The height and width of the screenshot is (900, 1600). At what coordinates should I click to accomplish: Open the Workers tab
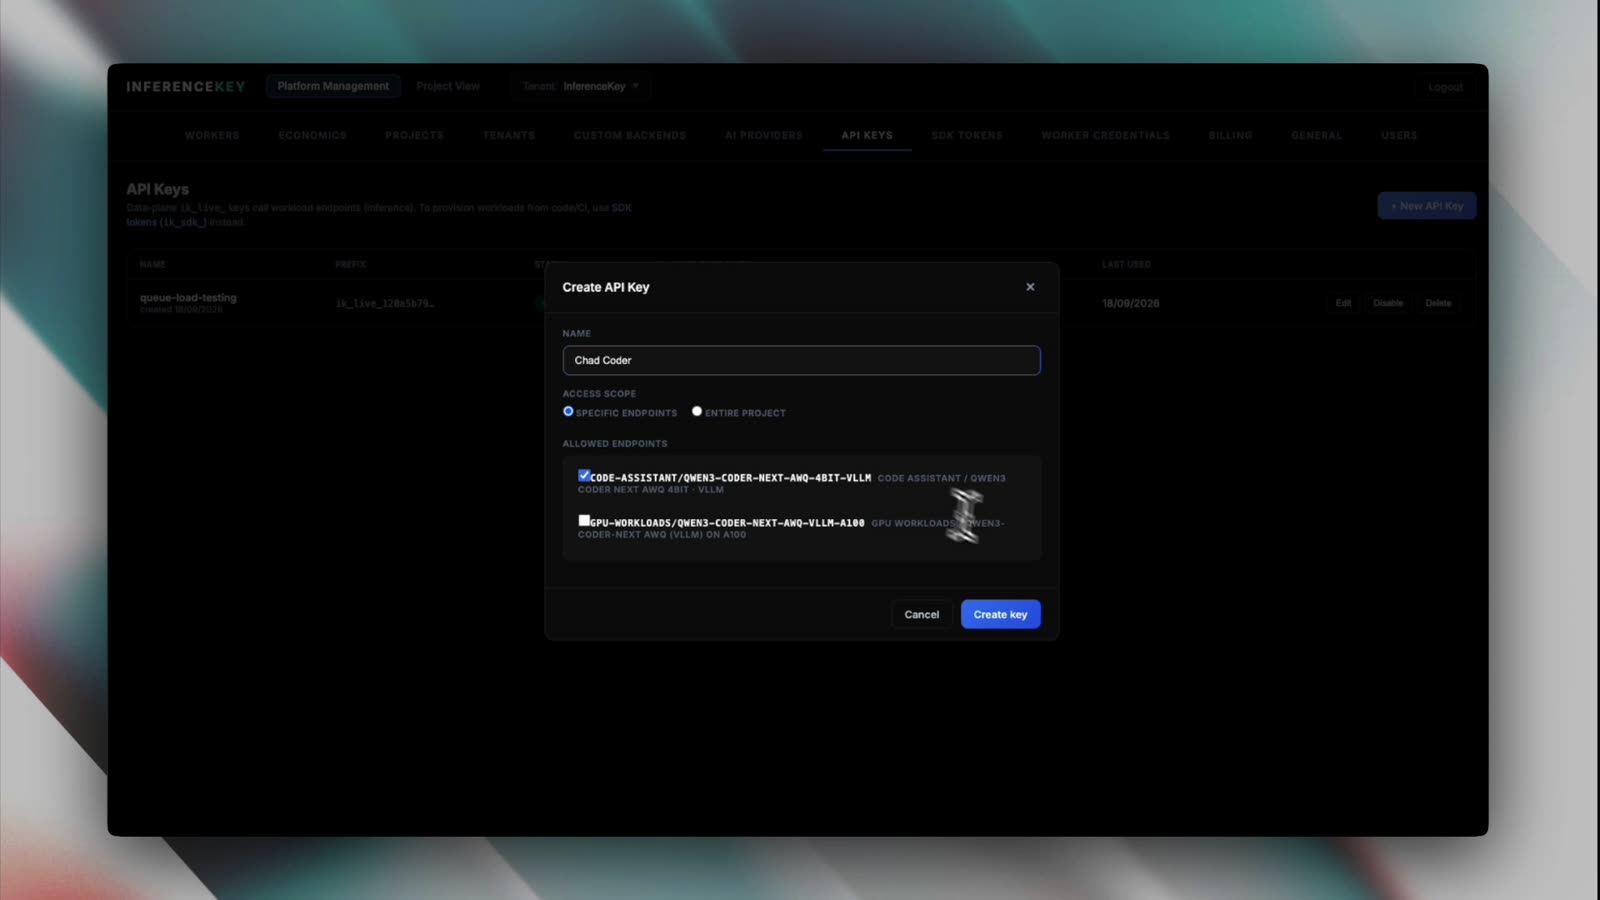click(212, 135)
